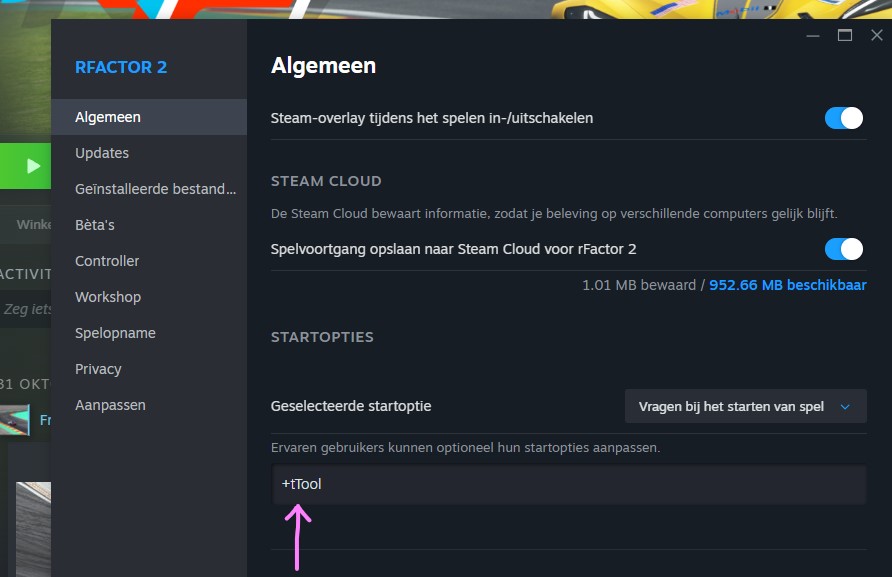The image size is (892, 577).
Task: Click the RFACTOR 2 title heading
Action: pos(121,67)
